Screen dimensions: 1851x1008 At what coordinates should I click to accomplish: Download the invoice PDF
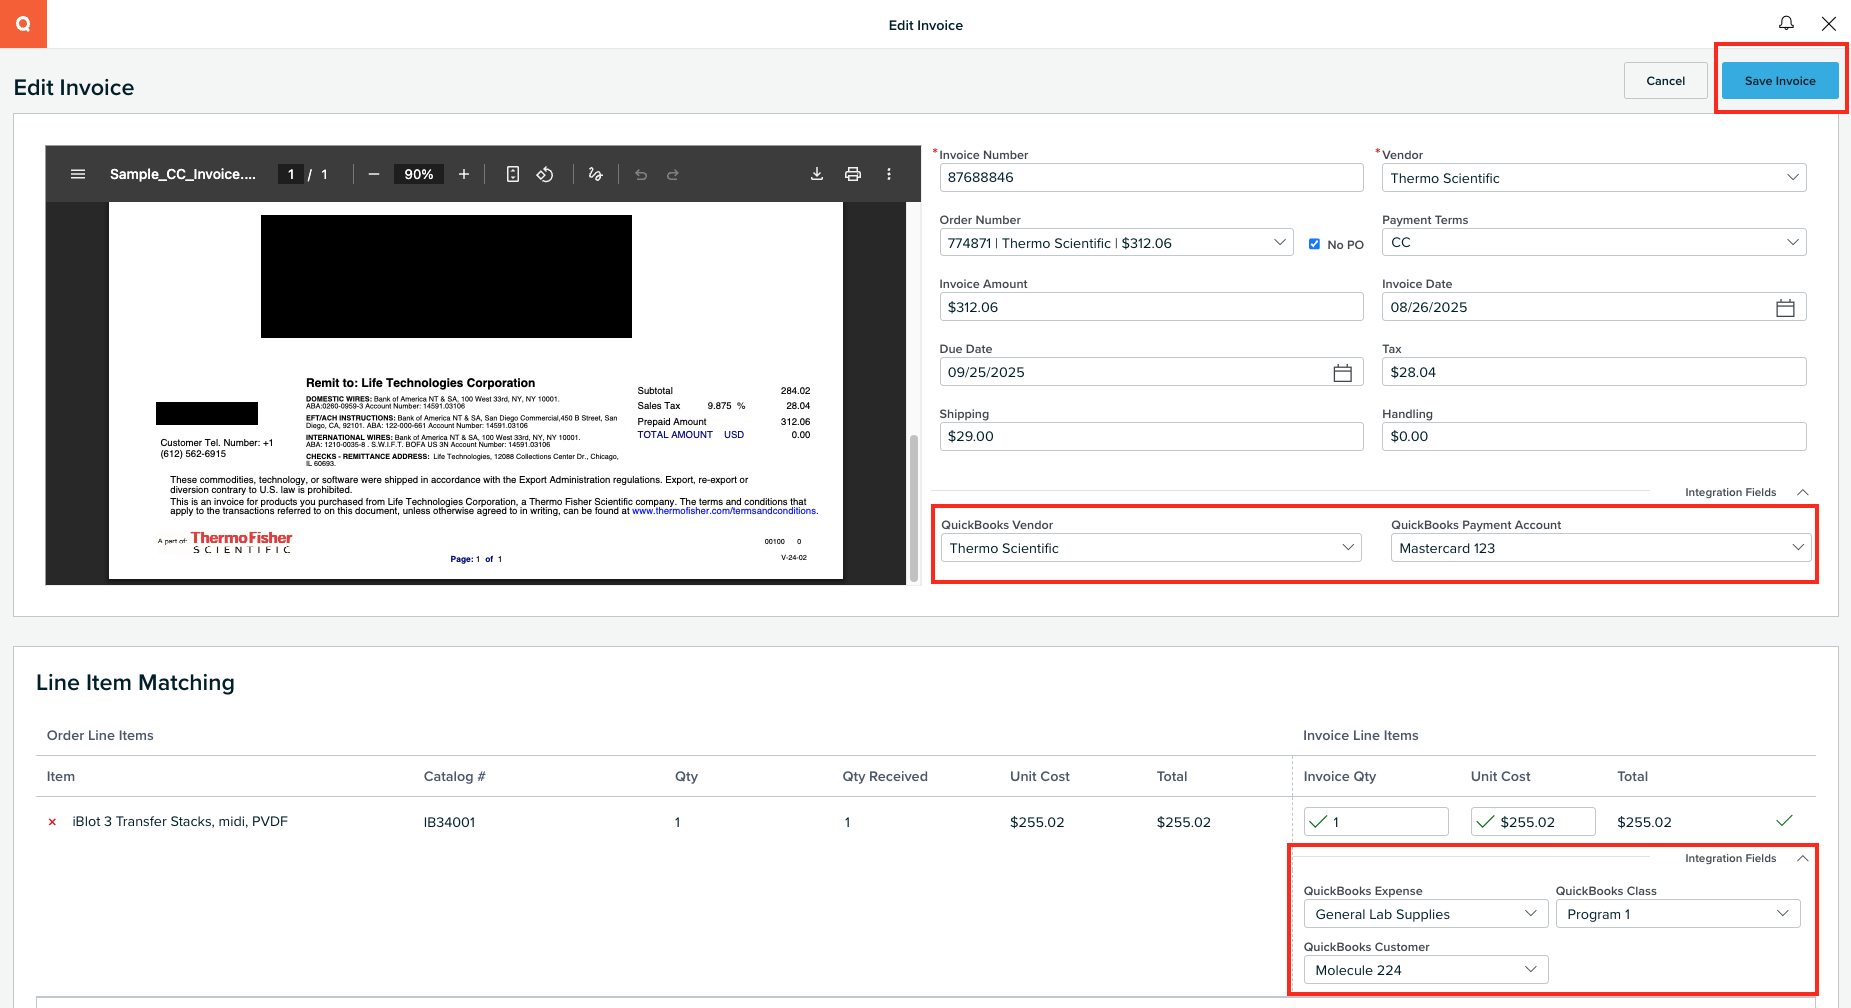(817, 174)
